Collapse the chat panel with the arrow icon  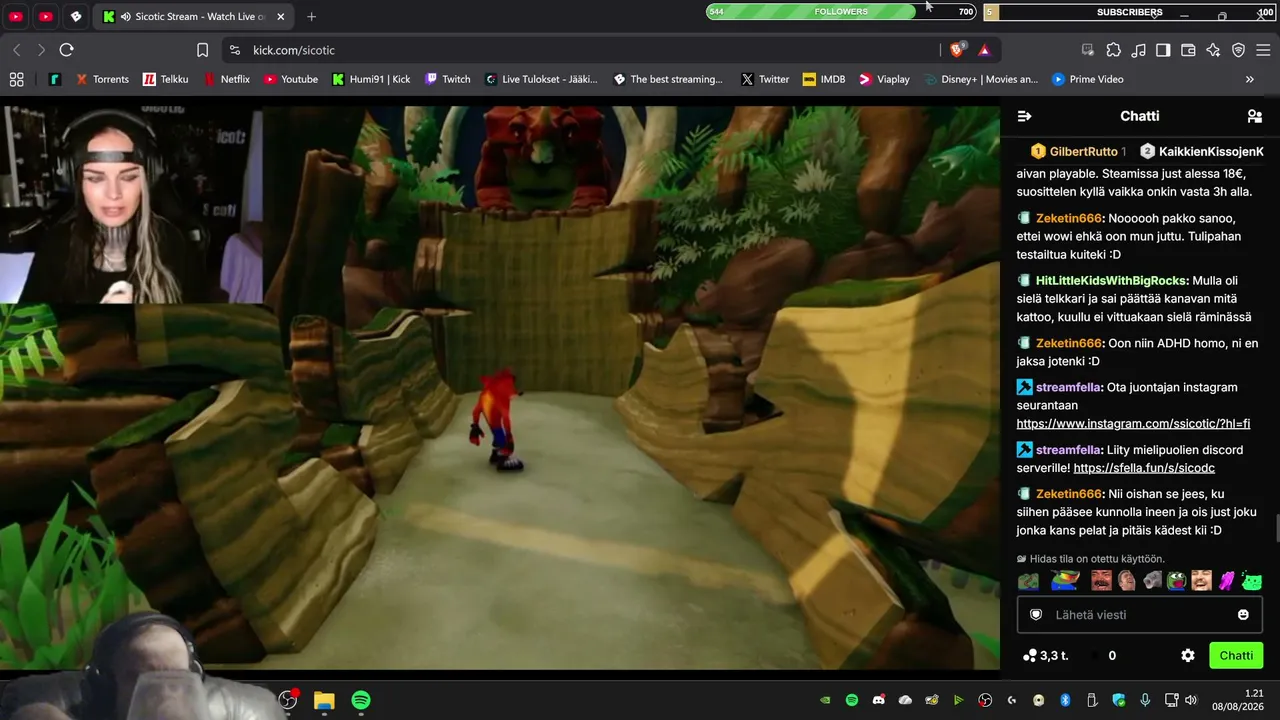[x=1024, y=116]
